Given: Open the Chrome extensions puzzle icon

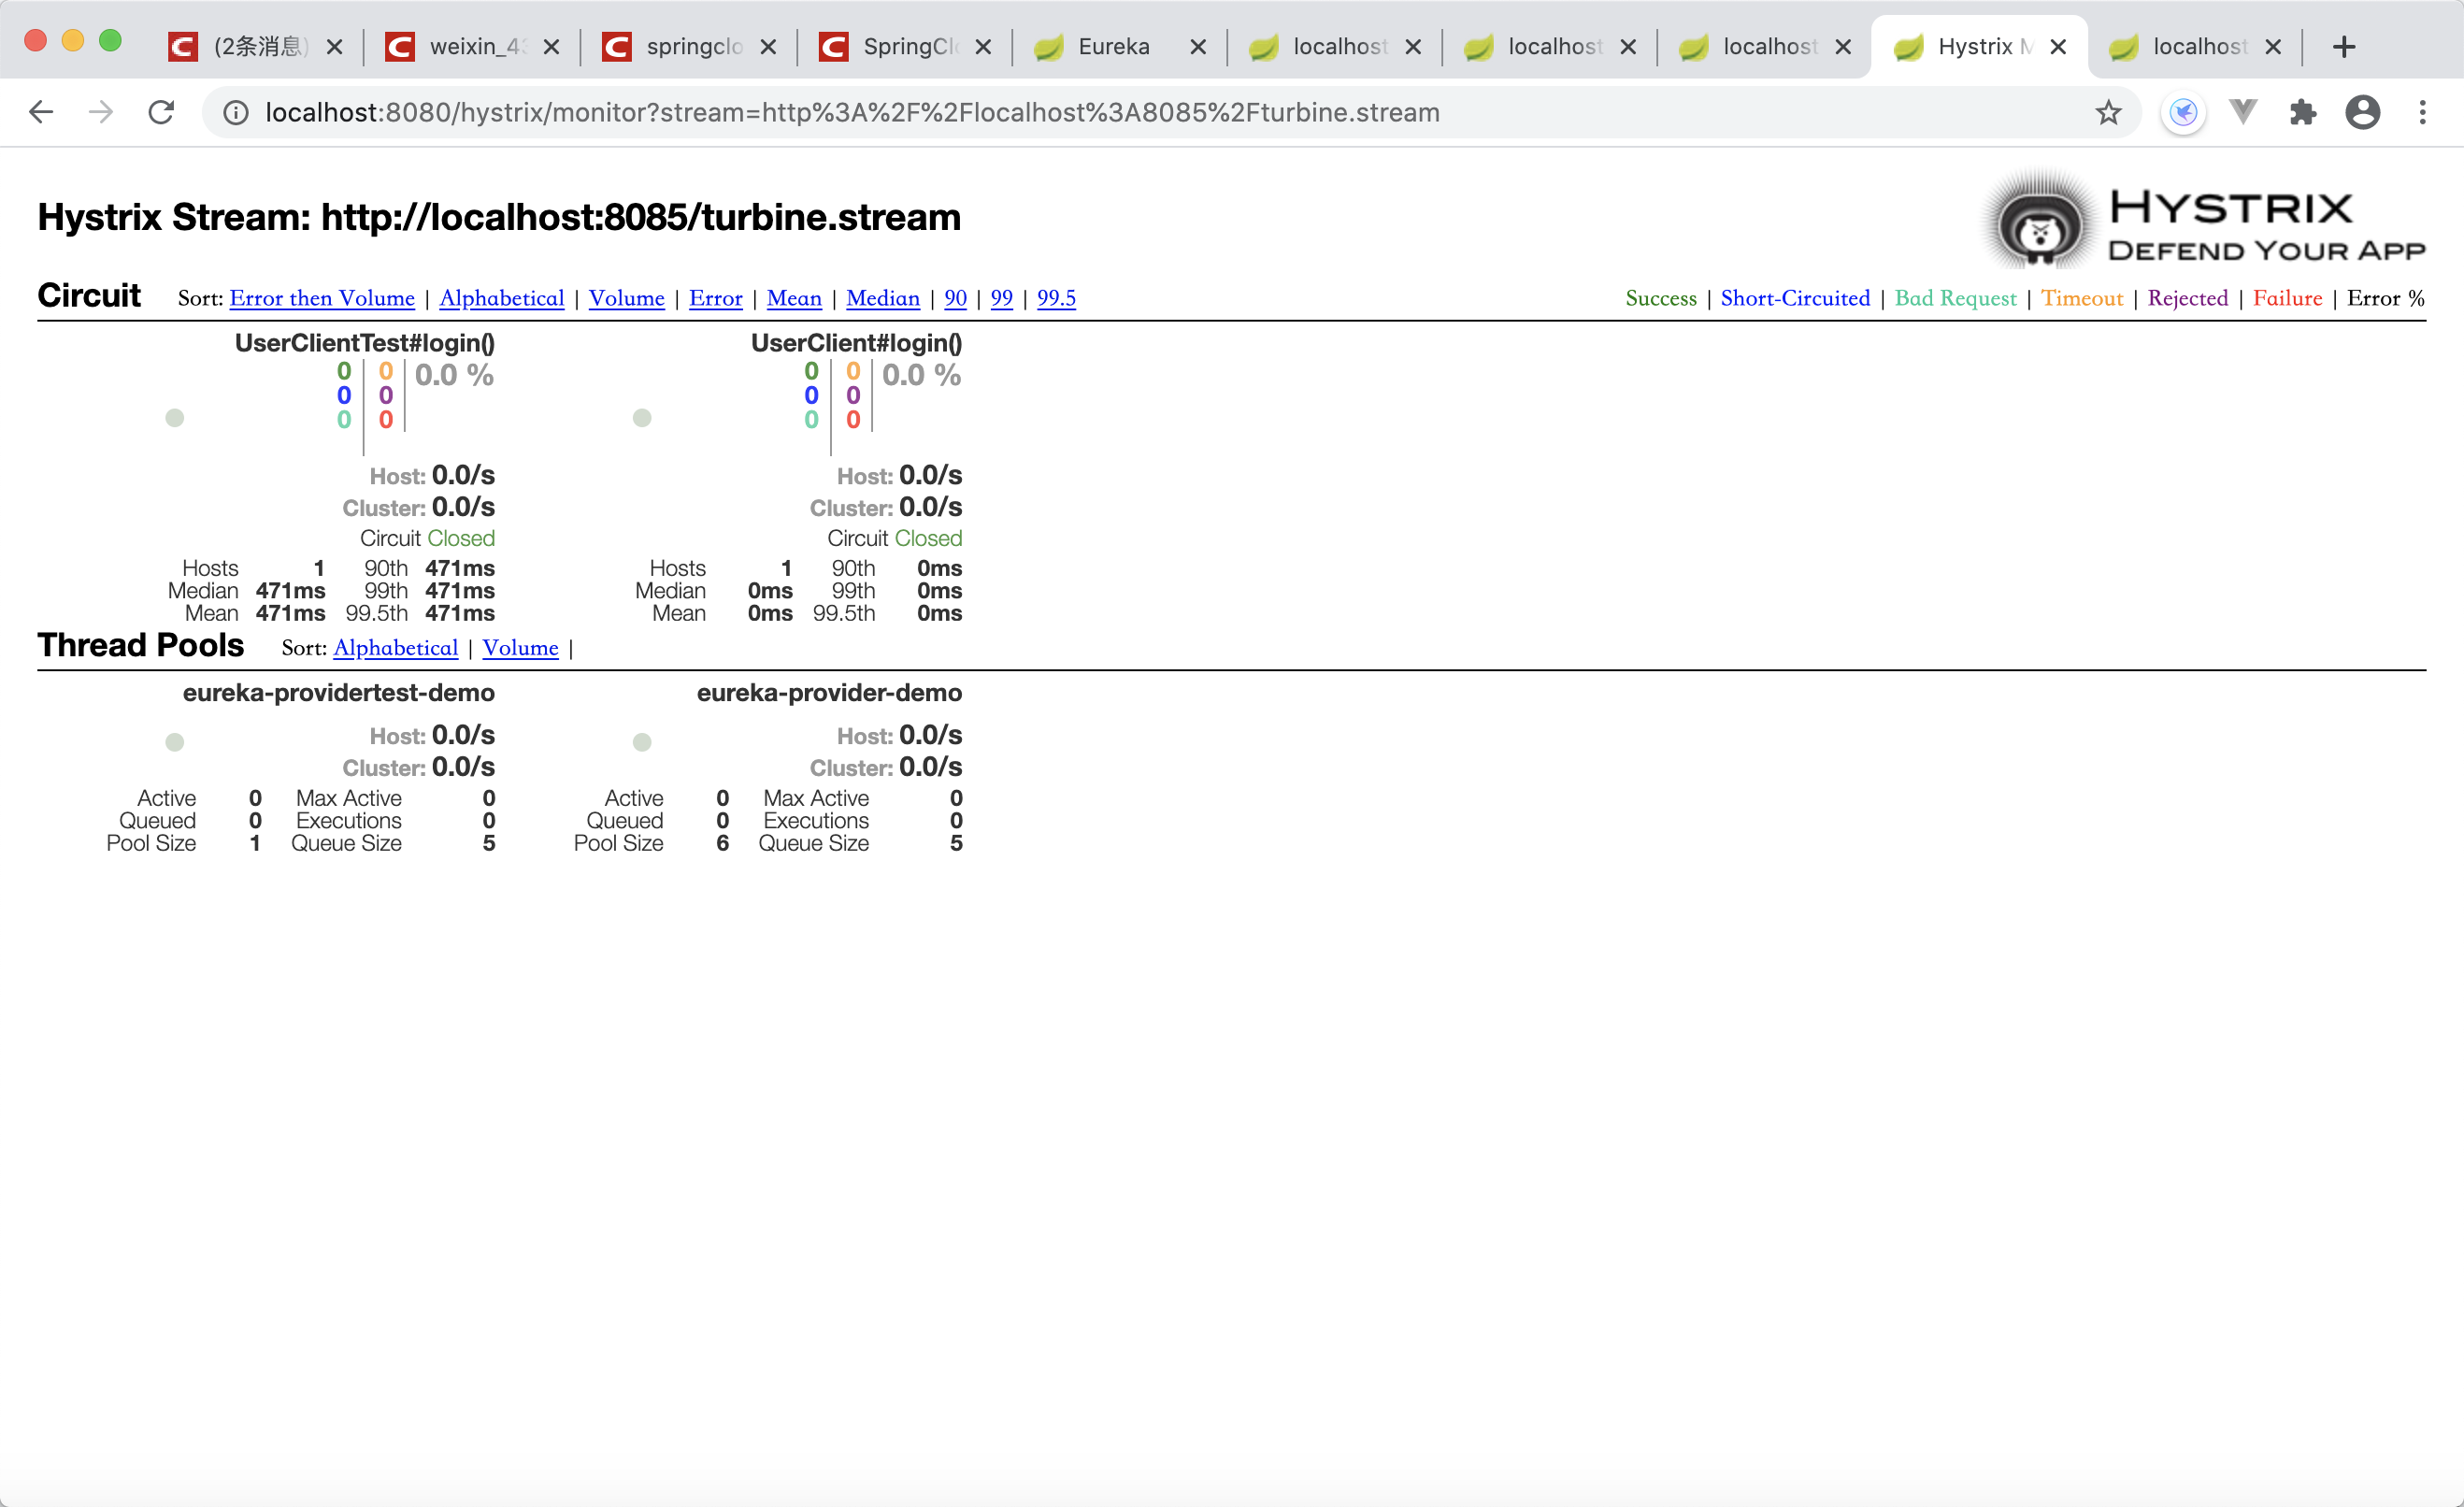Looking at the screenshot, I should click(2303, 112).
